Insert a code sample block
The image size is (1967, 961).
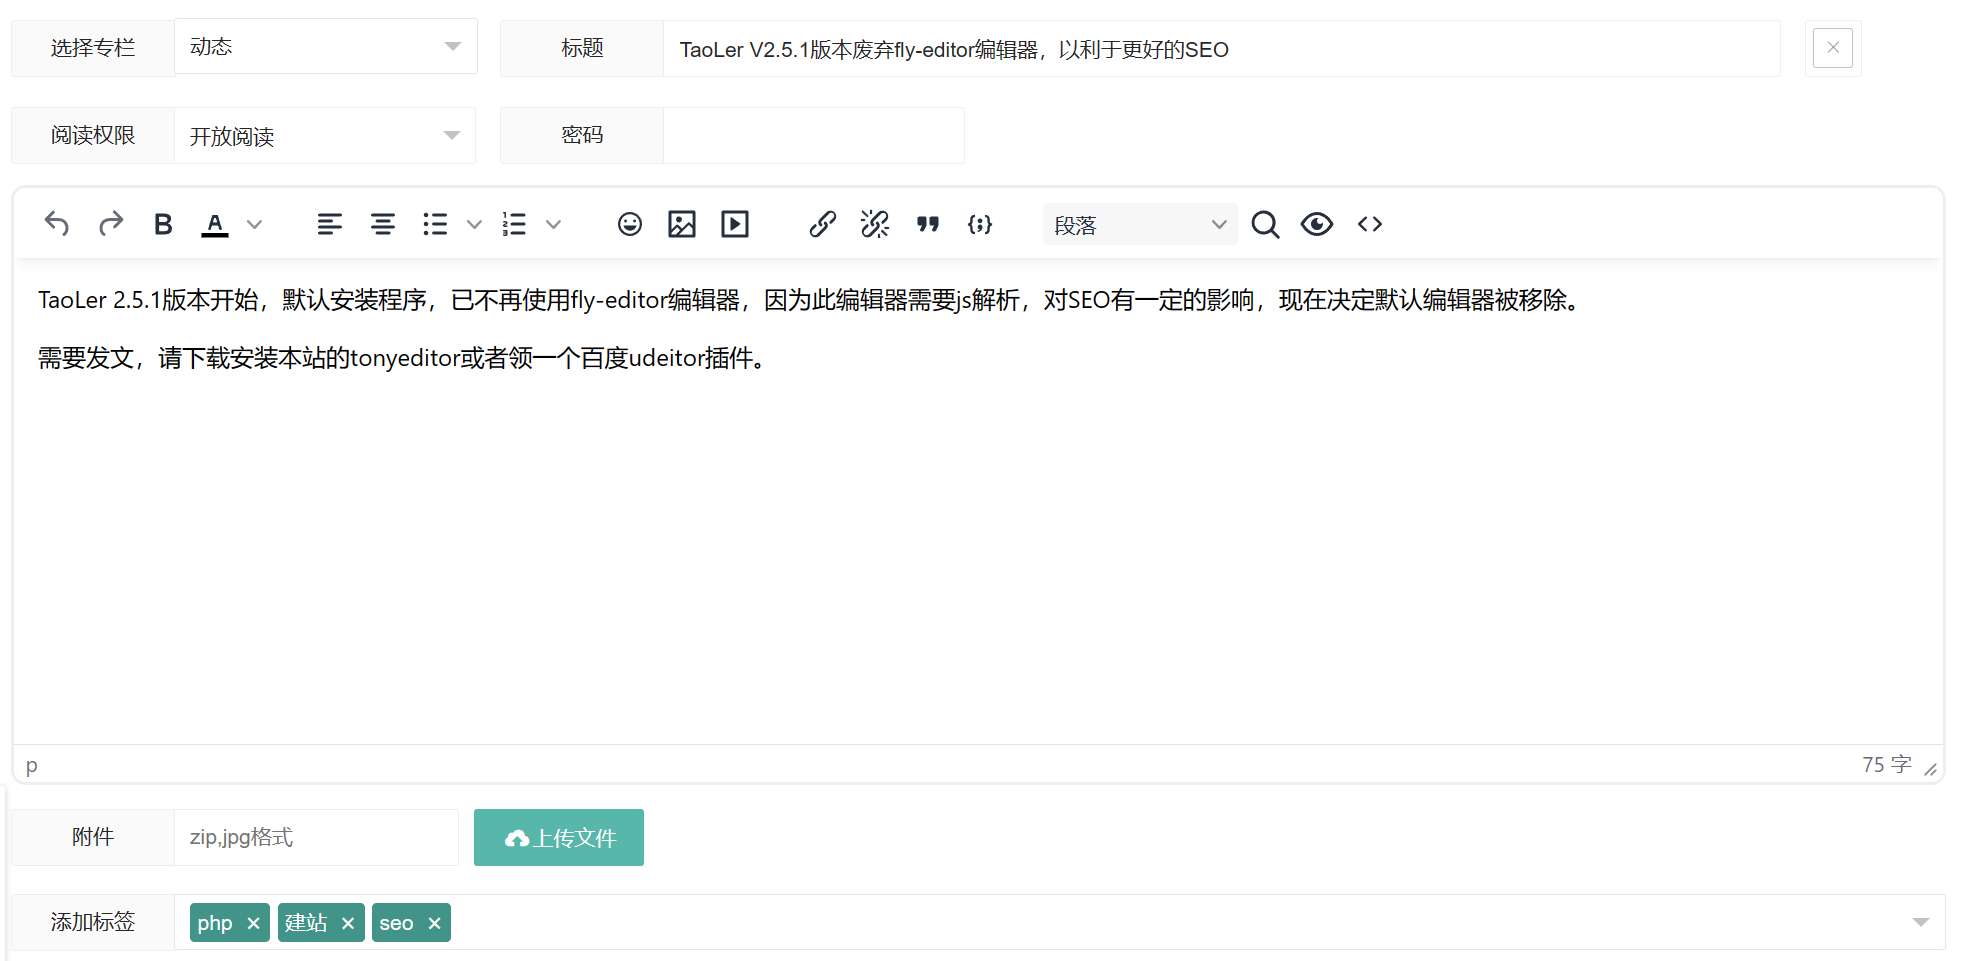click(x=980, y=224)
